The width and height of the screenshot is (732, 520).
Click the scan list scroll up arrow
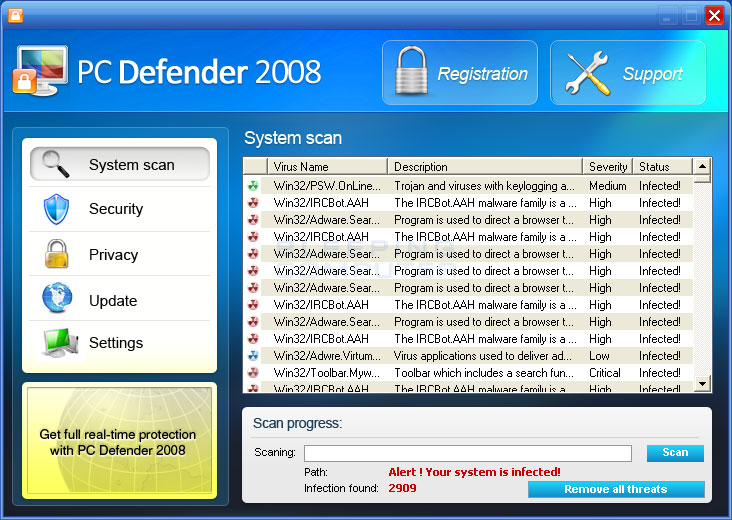pos(702,166)
